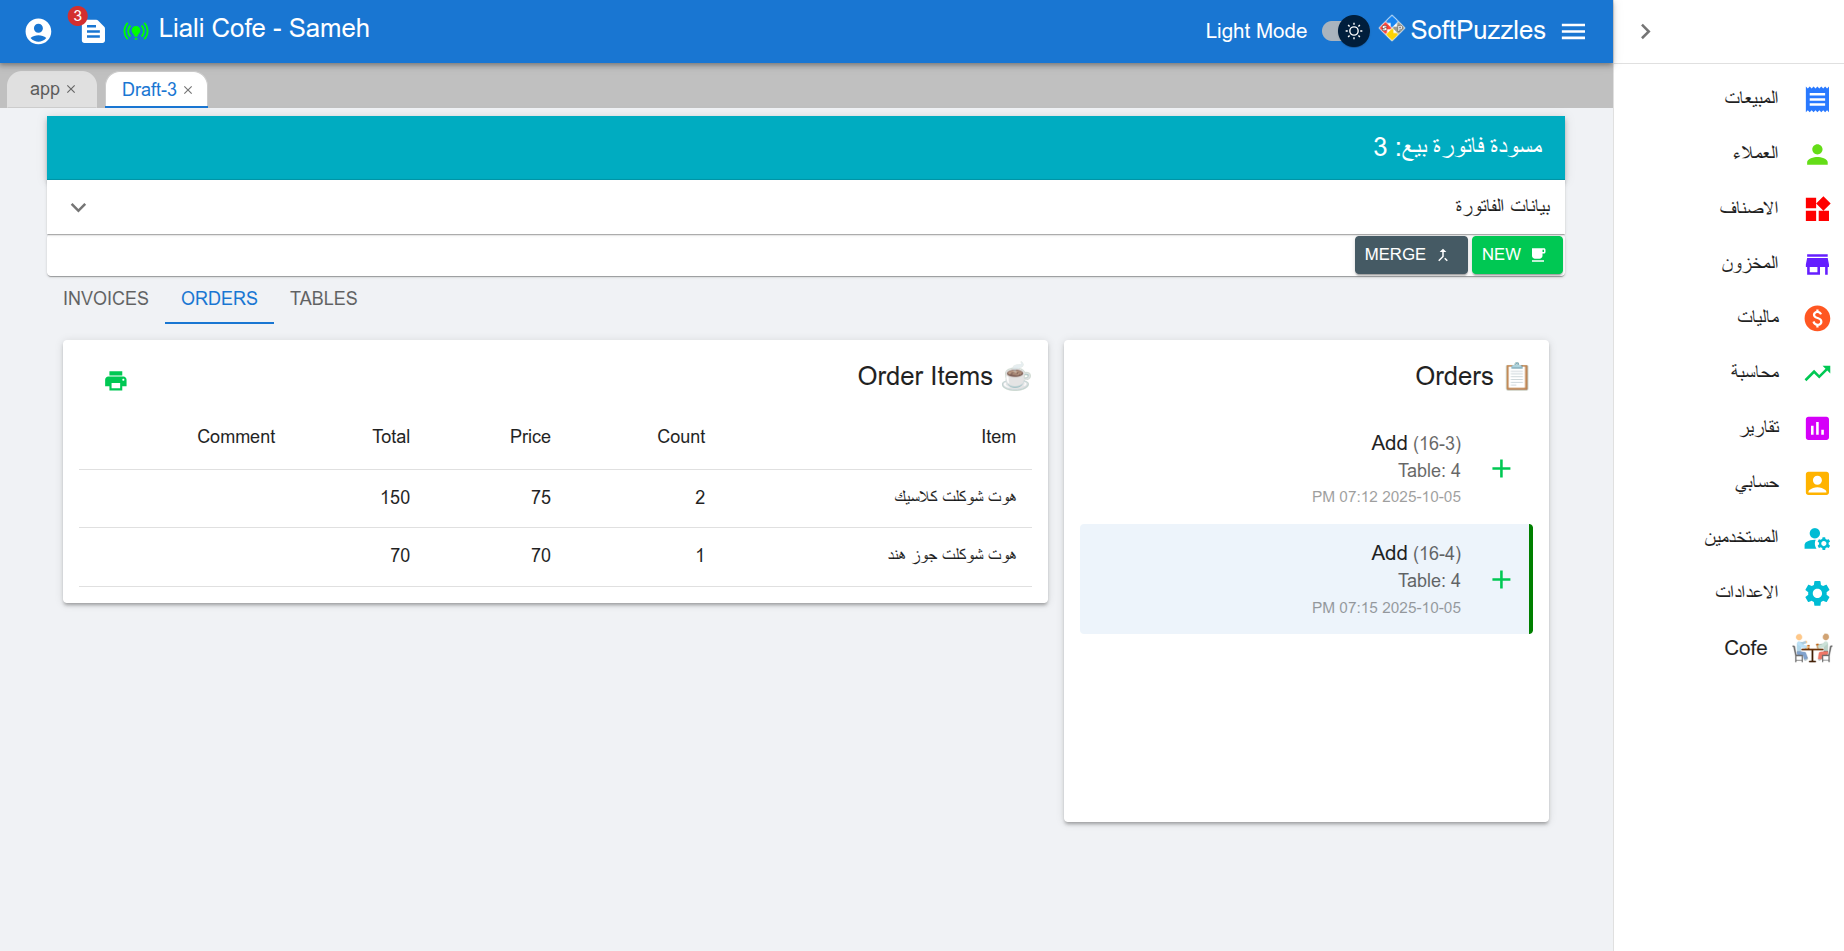The height and width of the screenshot is (951, 1844).
Task: Click the plus icon for order 16-4
Action: tap(1501, 580)
